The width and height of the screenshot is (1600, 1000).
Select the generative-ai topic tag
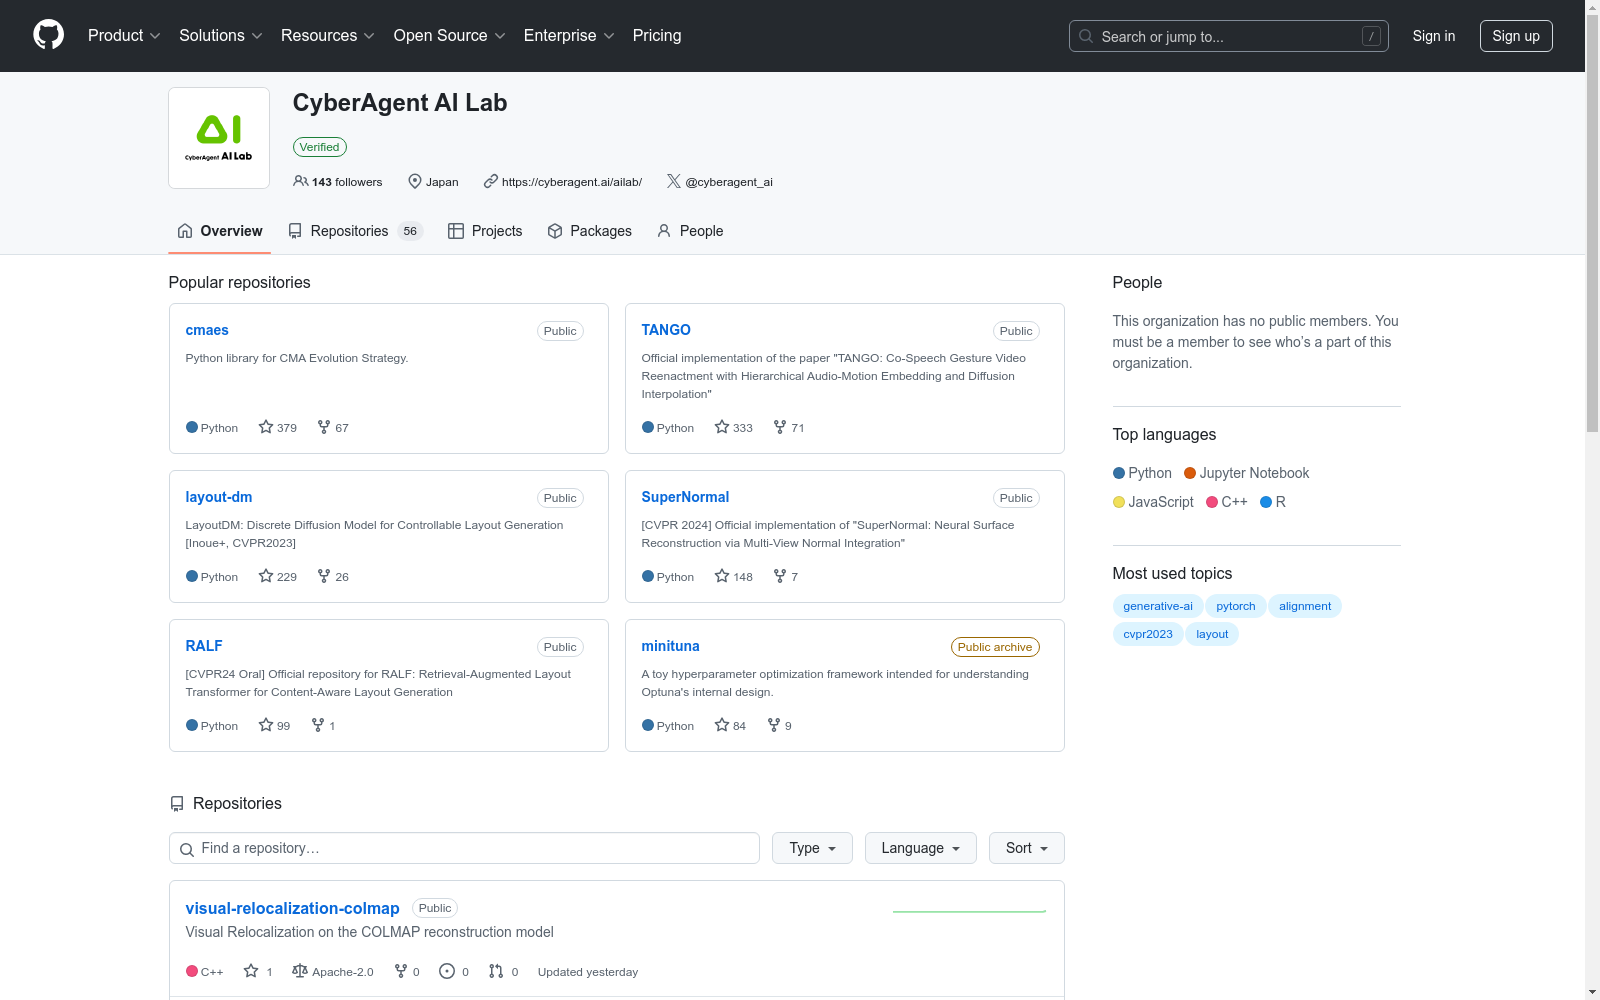pyautogui.click(x=1158, y=606)
